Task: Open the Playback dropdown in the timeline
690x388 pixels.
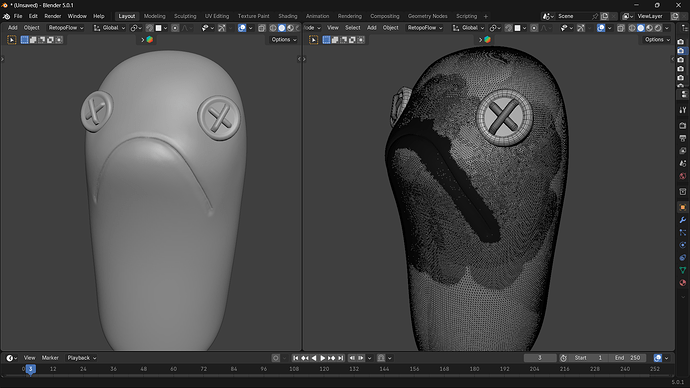Action: pos(82,358)
